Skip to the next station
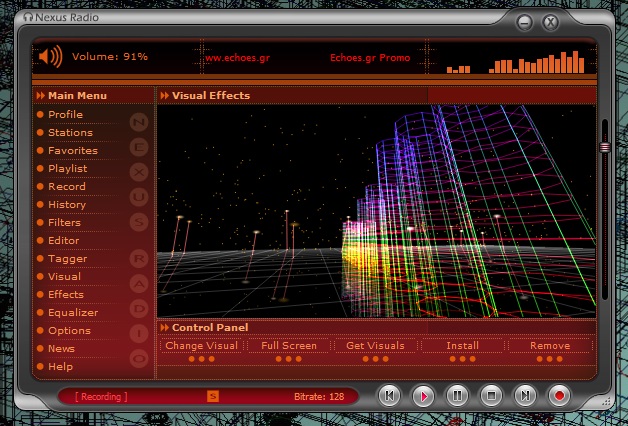This screenshot has height=426, width=628. [524, 396]
